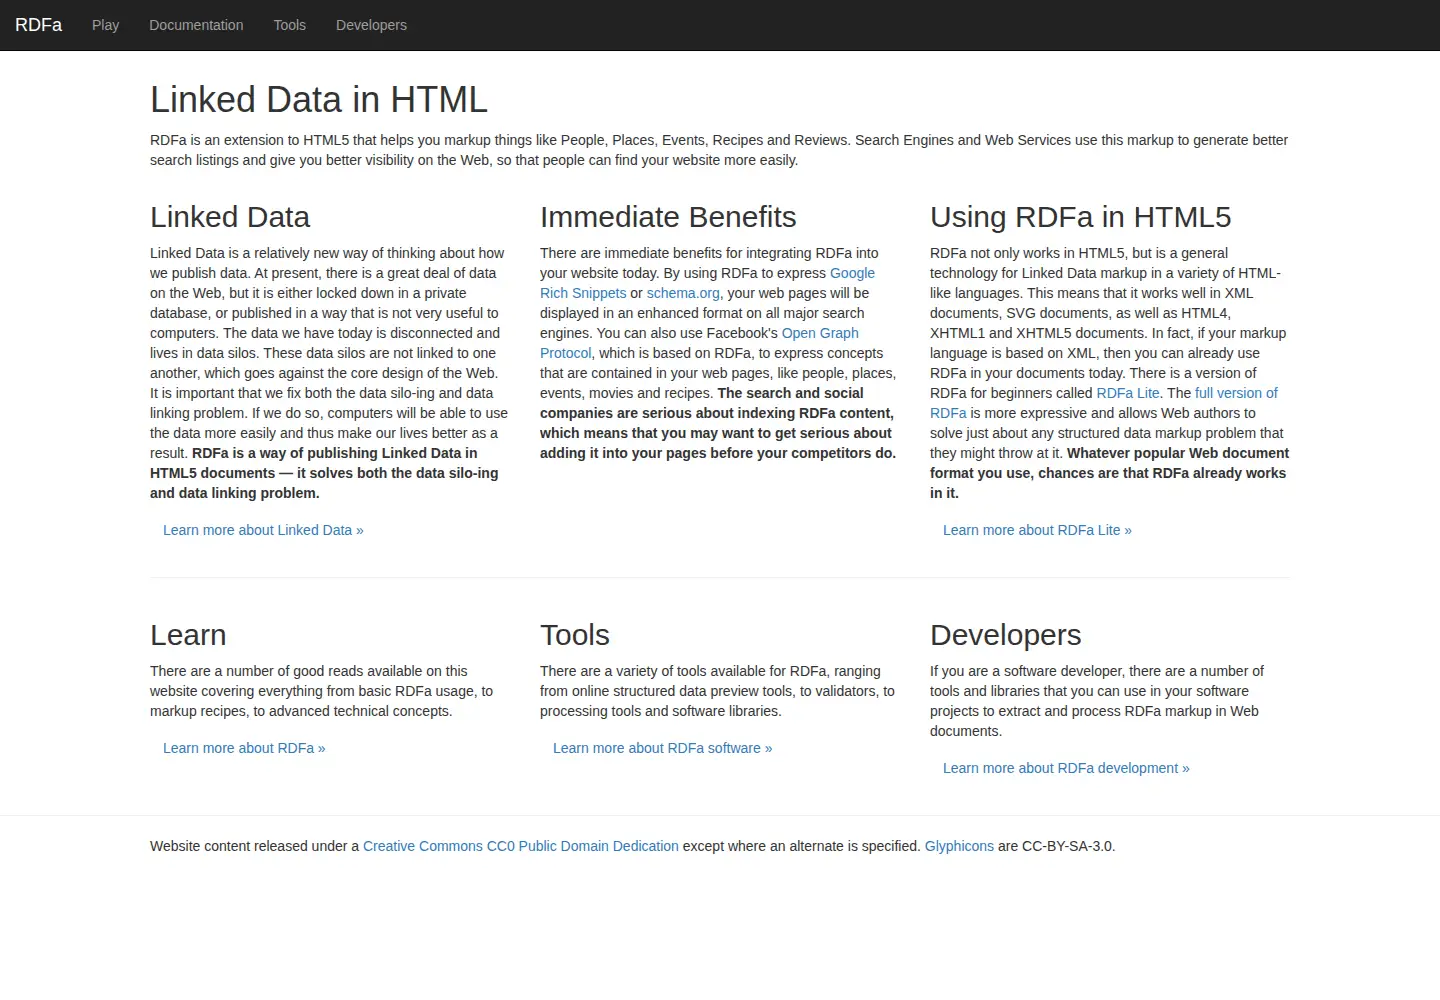Open the Play menu item

105,25
